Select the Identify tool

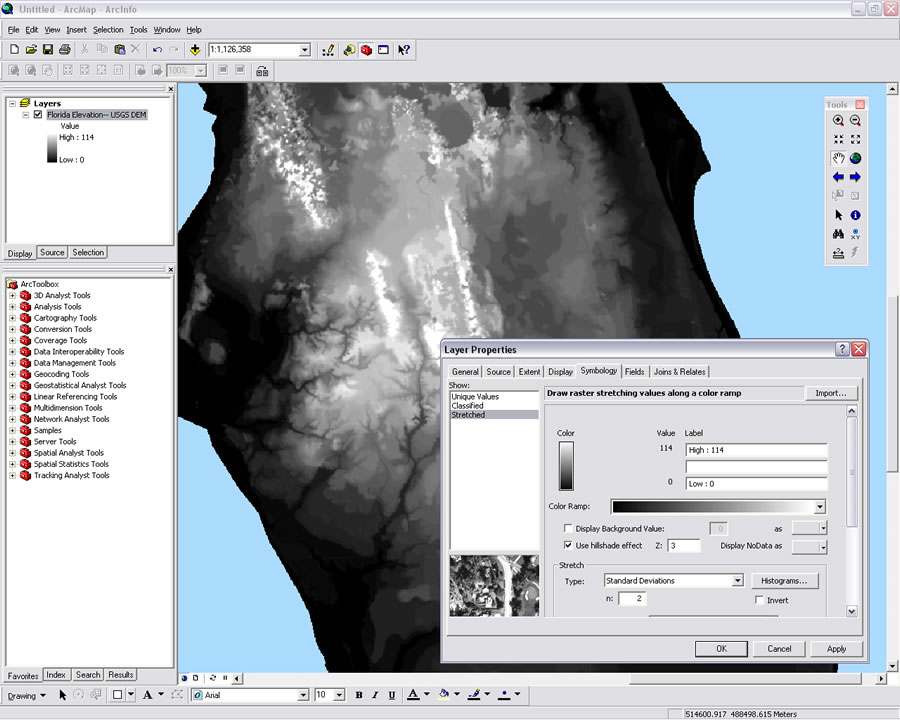click(856, 215)
